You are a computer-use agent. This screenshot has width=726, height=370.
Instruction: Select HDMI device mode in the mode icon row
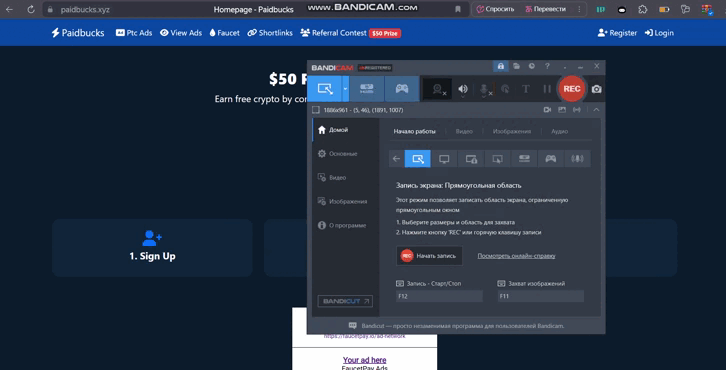click(x=524, y=159)
